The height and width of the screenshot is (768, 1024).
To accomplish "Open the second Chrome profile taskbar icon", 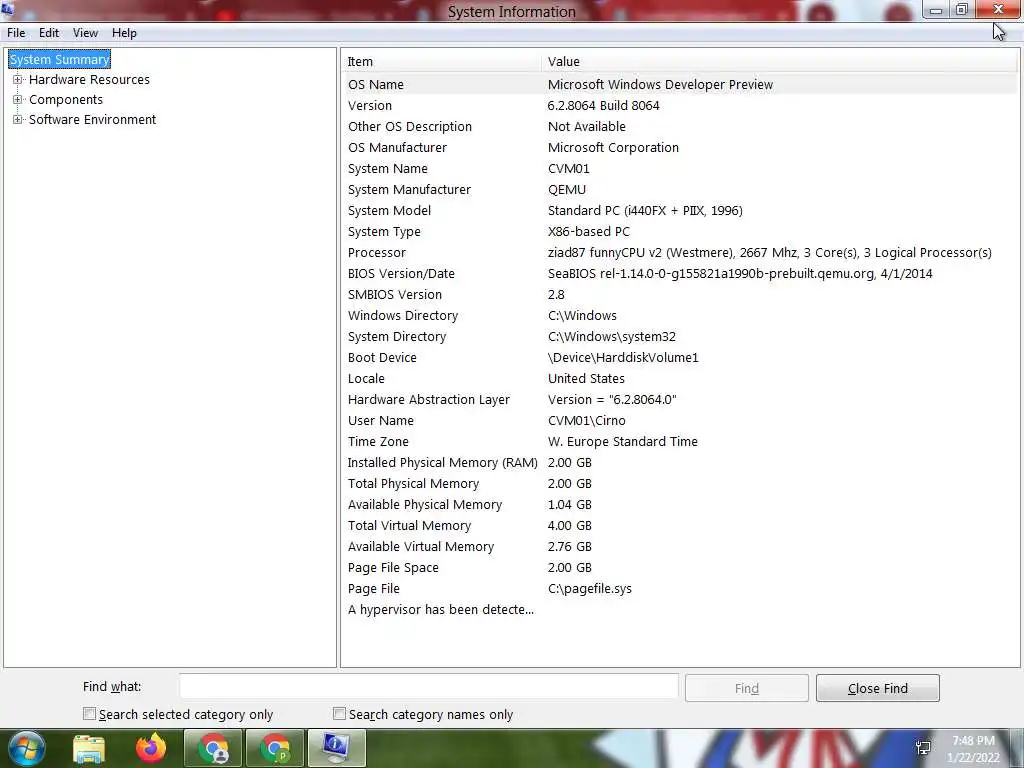I will (275, 748).
